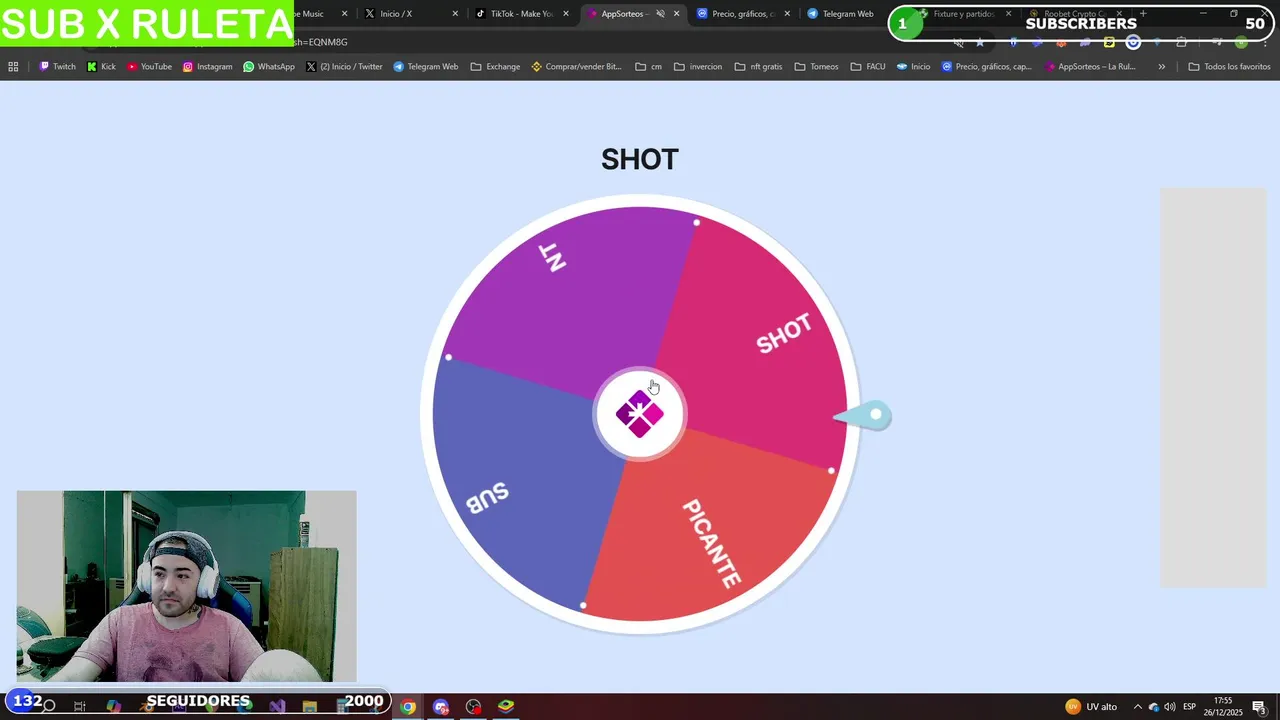Close the Precio, gráficos tab
Screen dimensions: 1280x720
pos(787,14)
